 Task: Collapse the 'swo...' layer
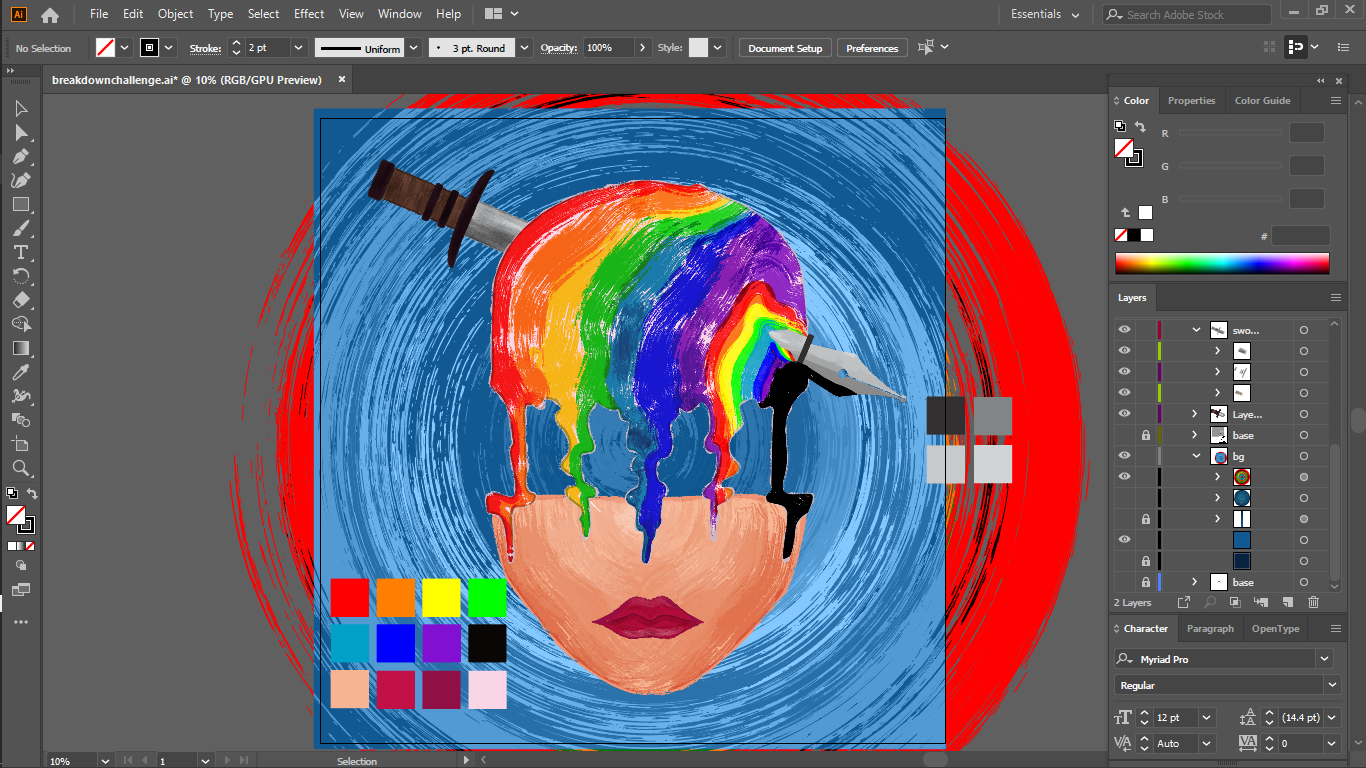1196,330
